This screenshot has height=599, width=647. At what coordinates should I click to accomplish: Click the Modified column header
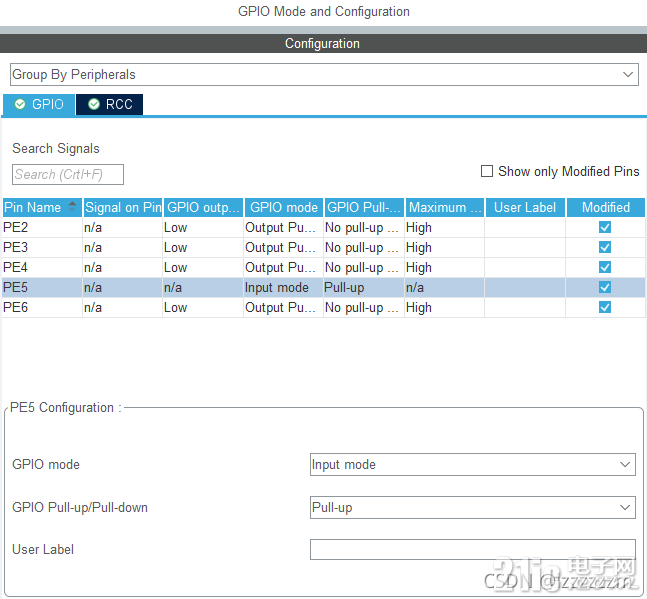pos(606,207)
